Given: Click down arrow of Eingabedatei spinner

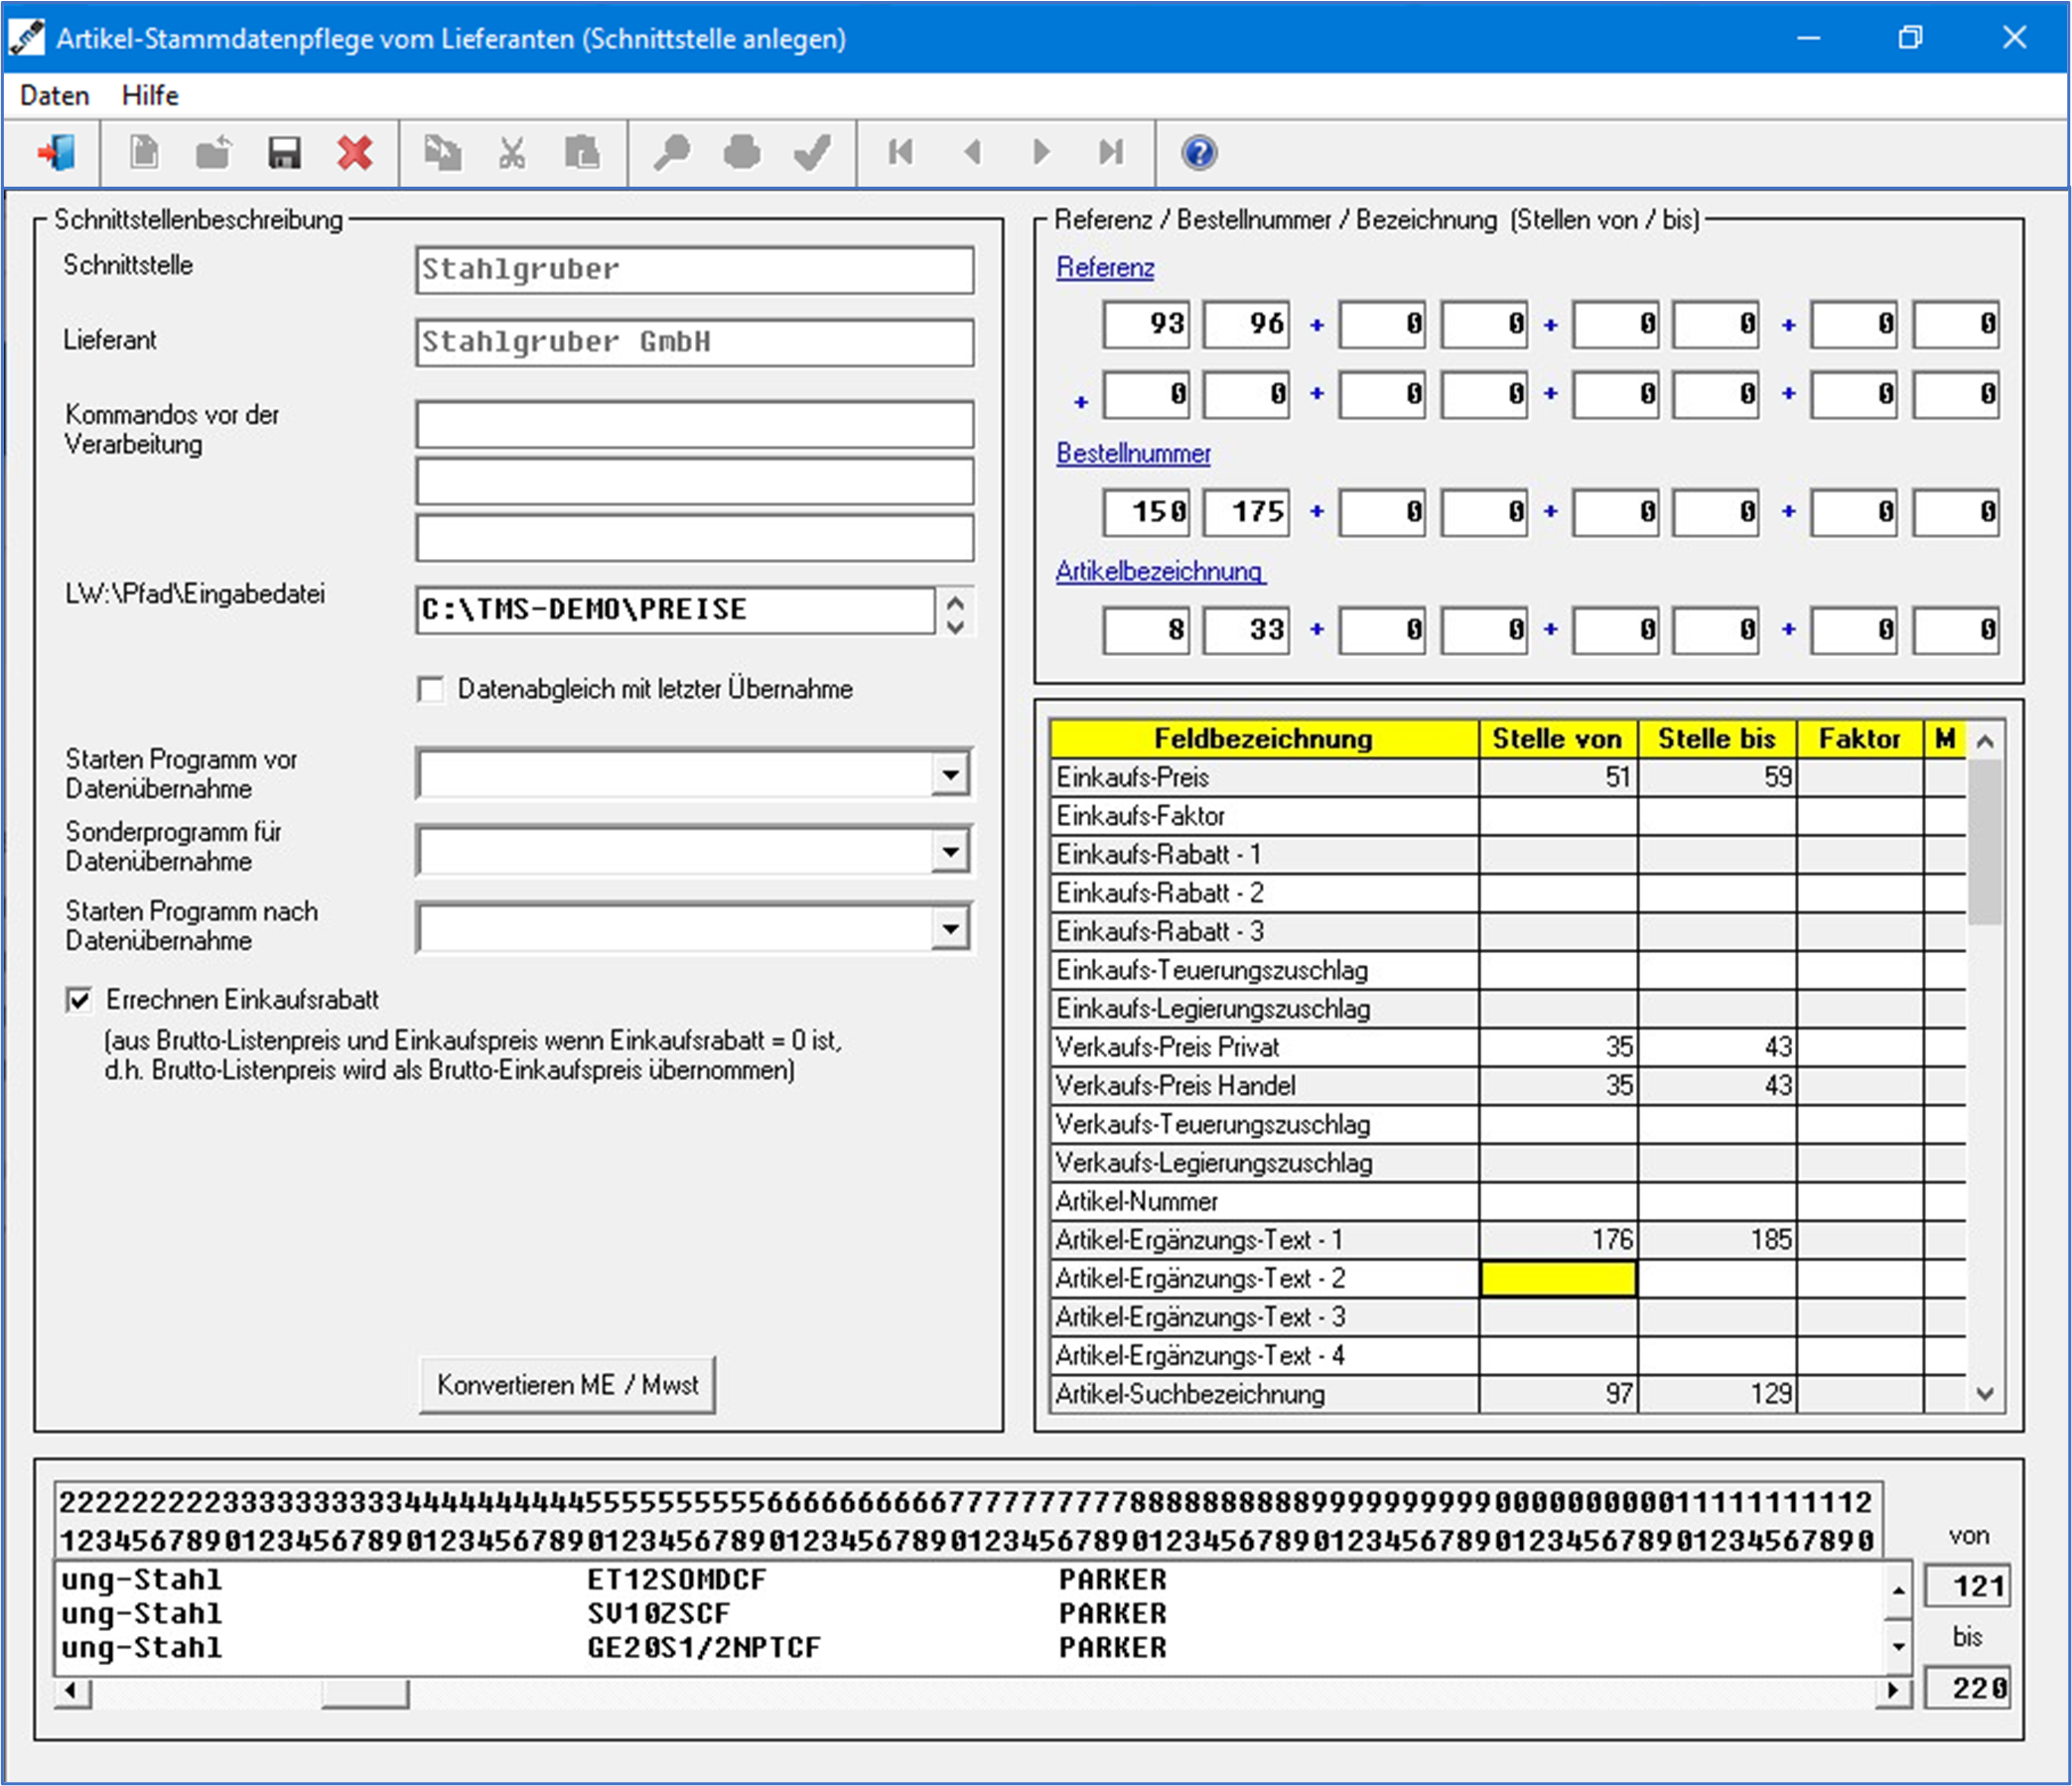Looking at the screenshot, I should [x=956, y=626].
